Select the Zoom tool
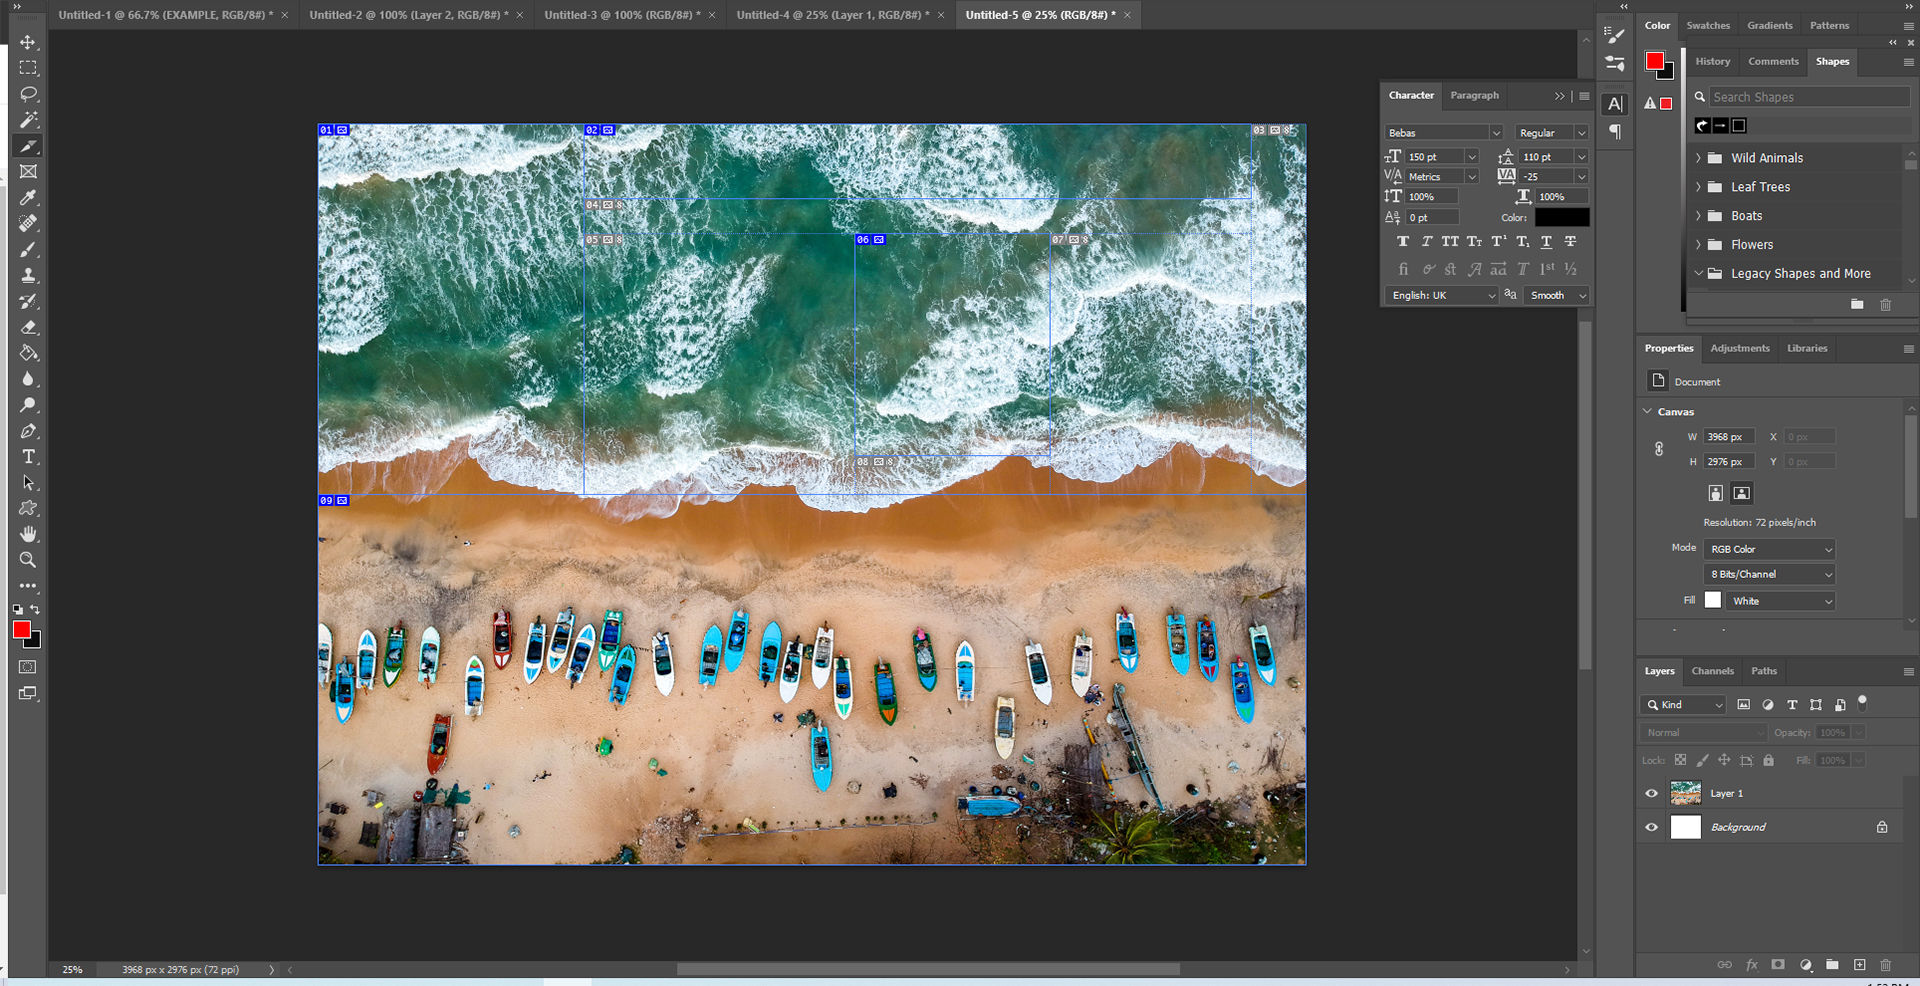Viewport: 1920px width, 986px height. click(x=28, y=560)
